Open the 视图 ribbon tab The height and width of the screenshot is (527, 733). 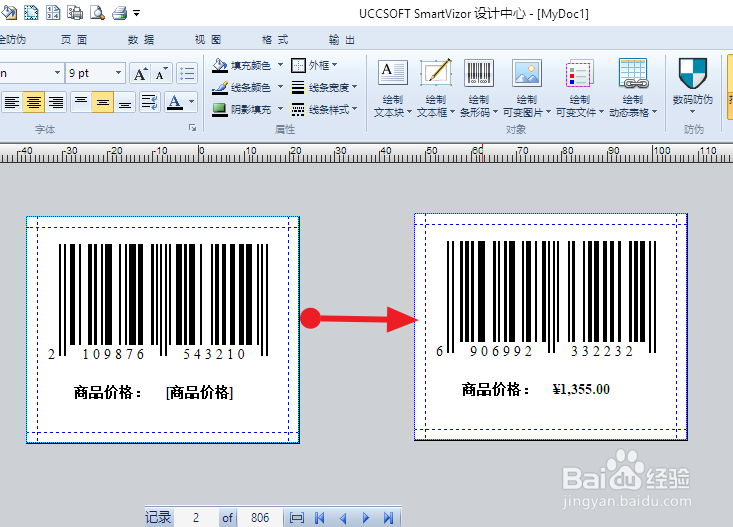208,40
